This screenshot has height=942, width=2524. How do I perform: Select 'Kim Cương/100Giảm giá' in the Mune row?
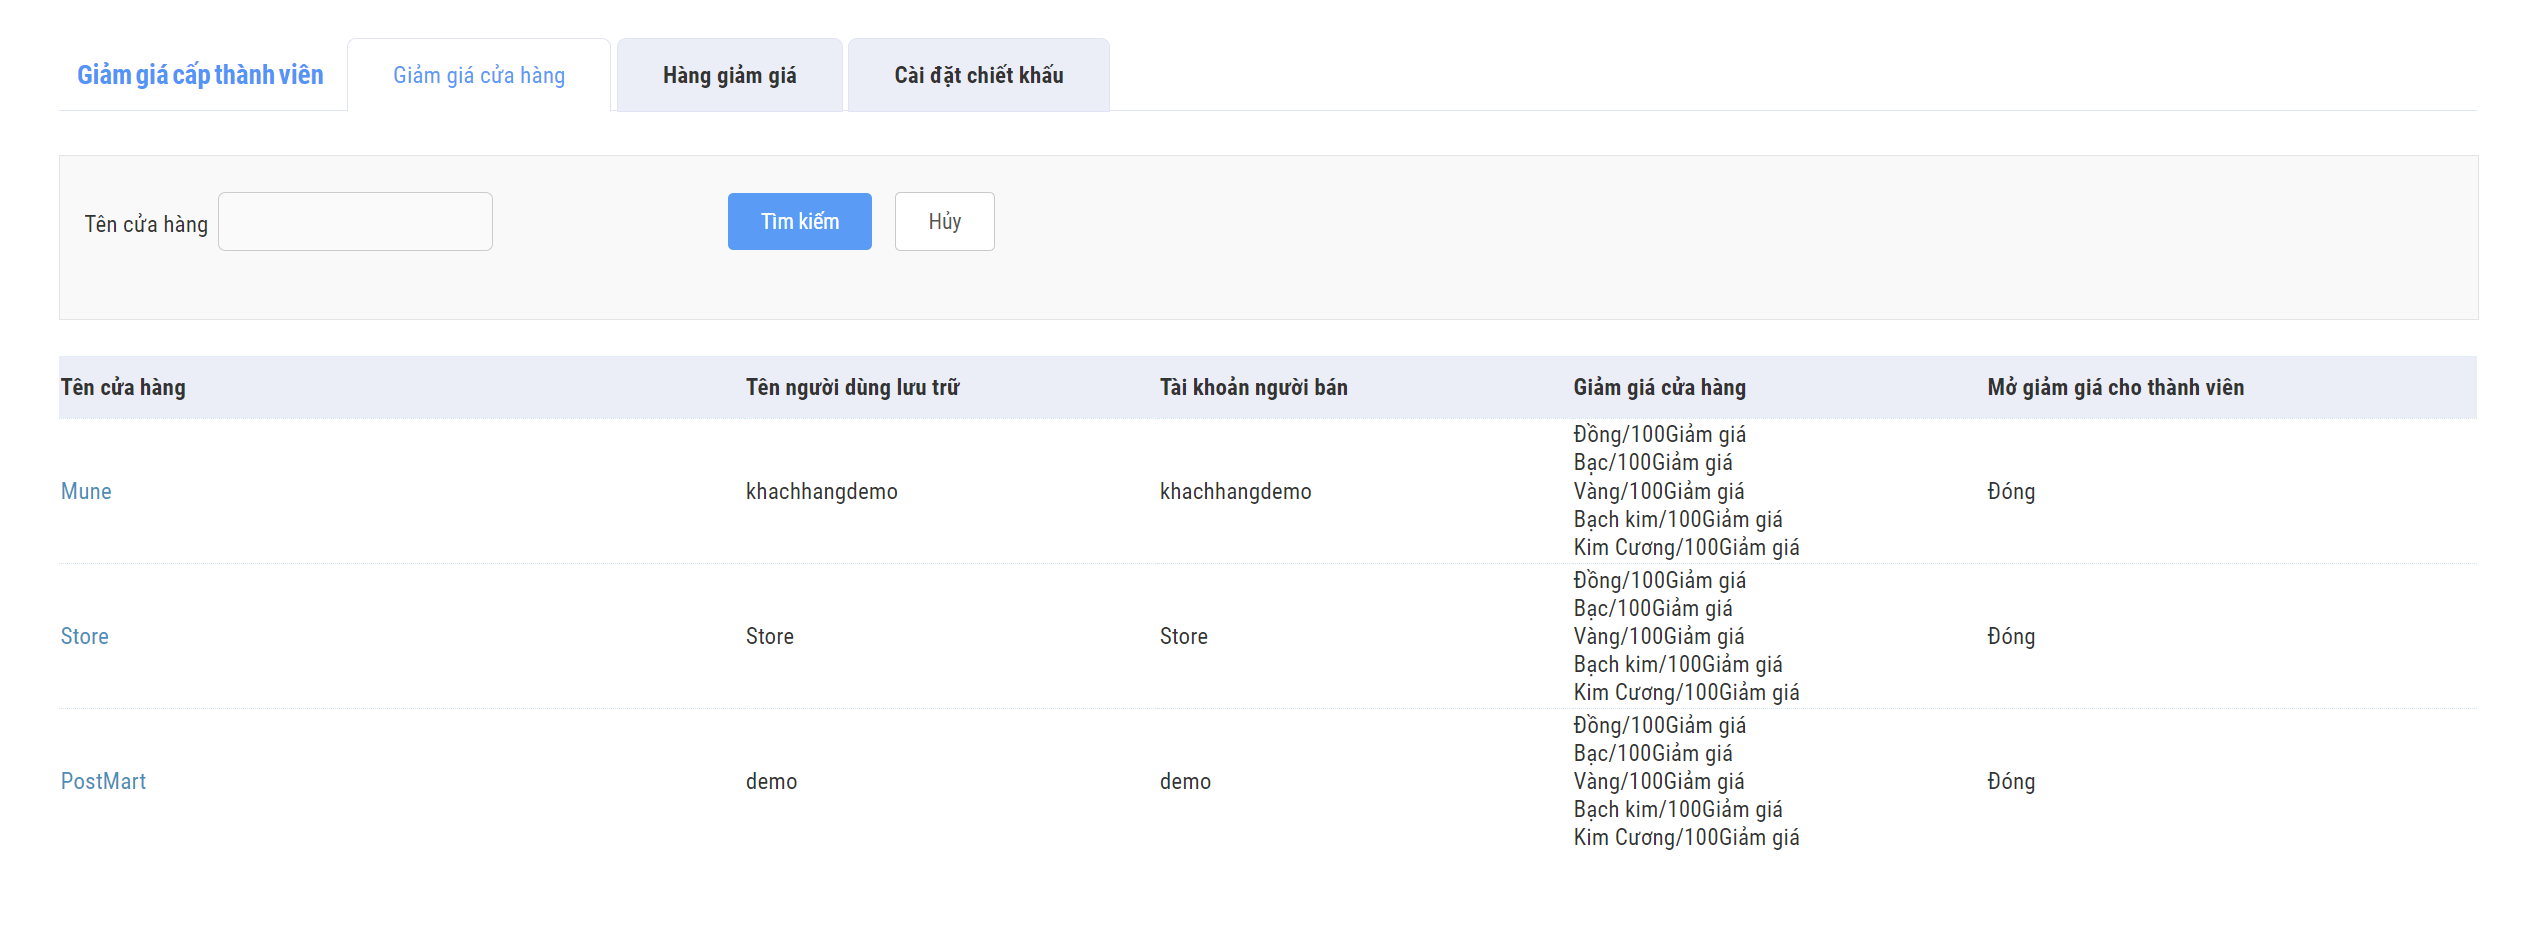point(1686,547)
